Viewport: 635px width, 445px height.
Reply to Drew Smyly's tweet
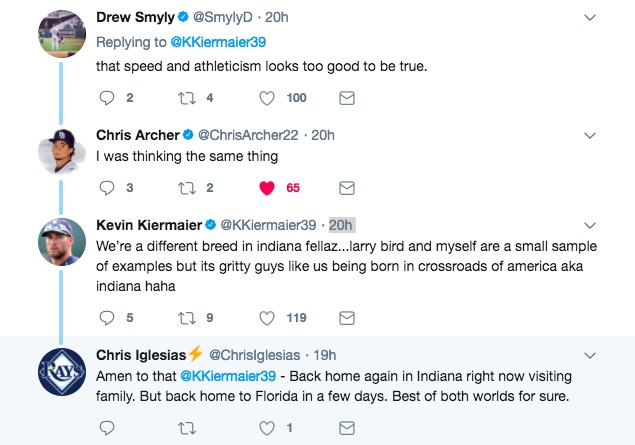click(x=109, y=98)
